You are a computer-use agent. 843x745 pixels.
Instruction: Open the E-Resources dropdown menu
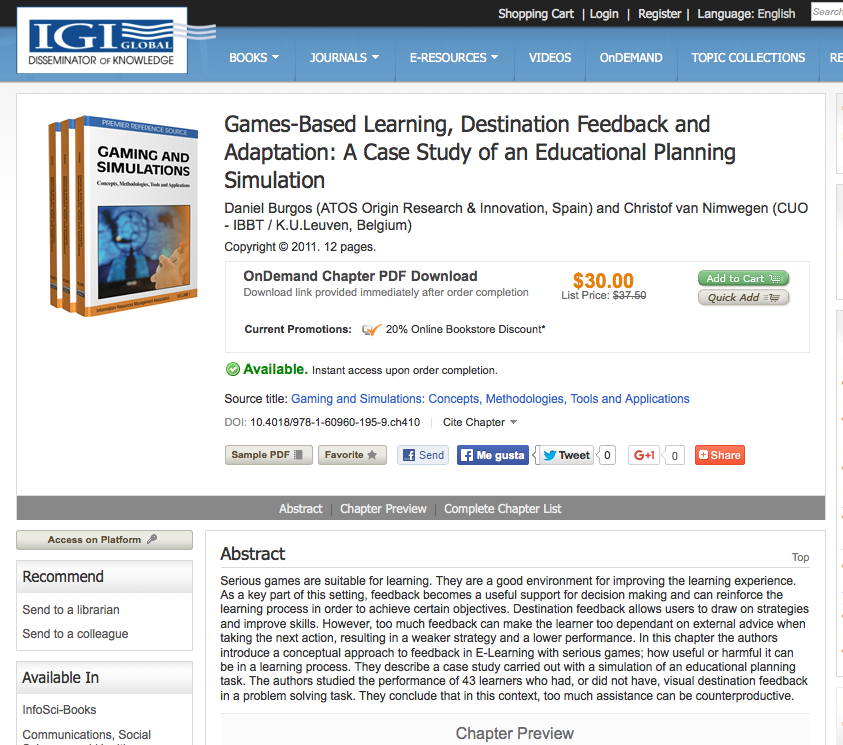tap(453, 58)
